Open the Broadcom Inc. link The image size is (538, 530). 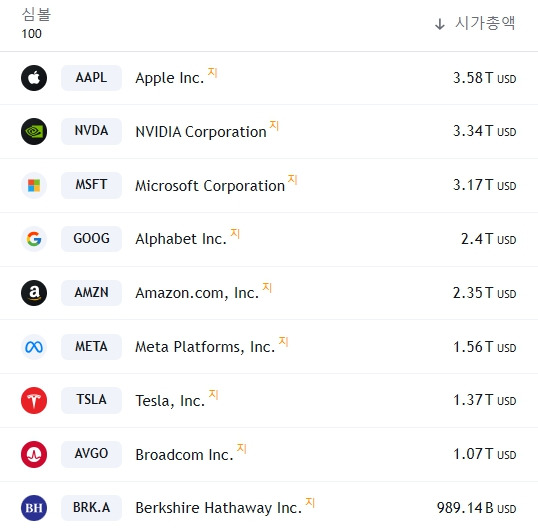pyautogui.click(x=184, y=455)
